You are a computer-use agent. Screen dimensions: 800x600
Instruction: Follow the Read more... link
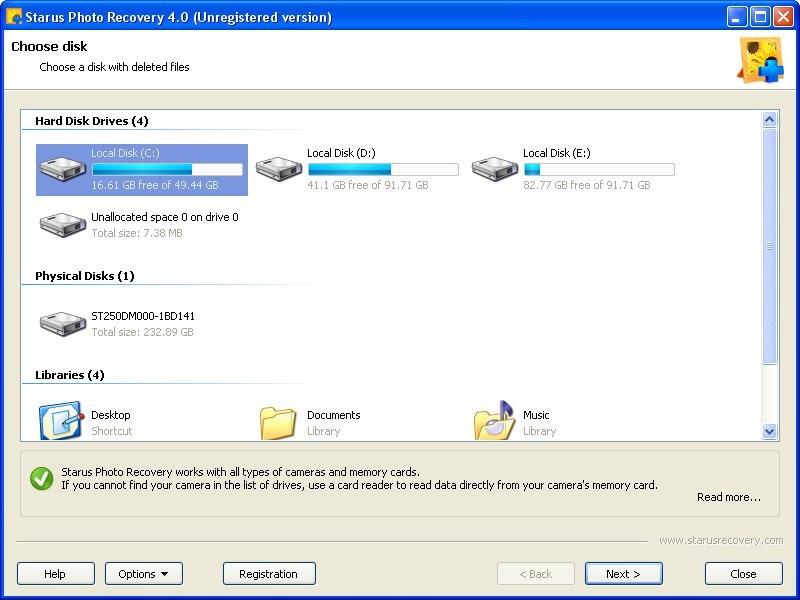point(729,497)
